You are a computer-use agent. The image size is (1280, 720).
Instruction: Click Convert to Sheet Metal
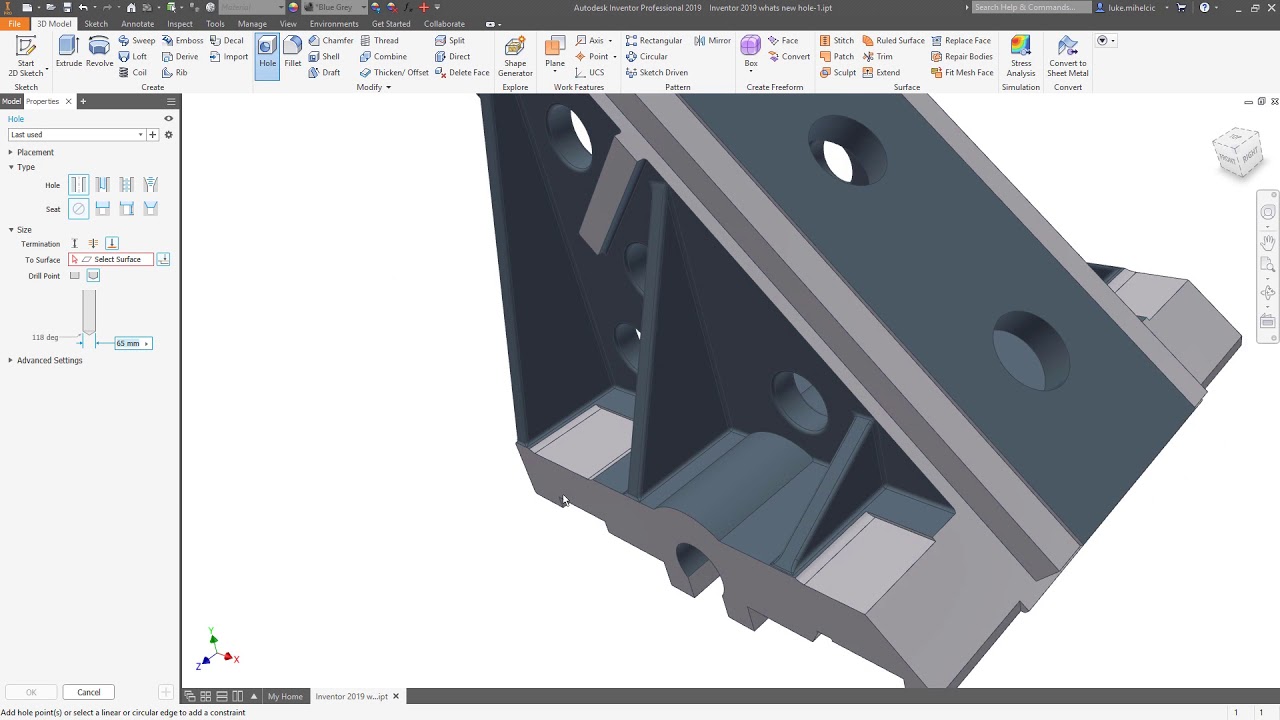tap(1068, 56)
